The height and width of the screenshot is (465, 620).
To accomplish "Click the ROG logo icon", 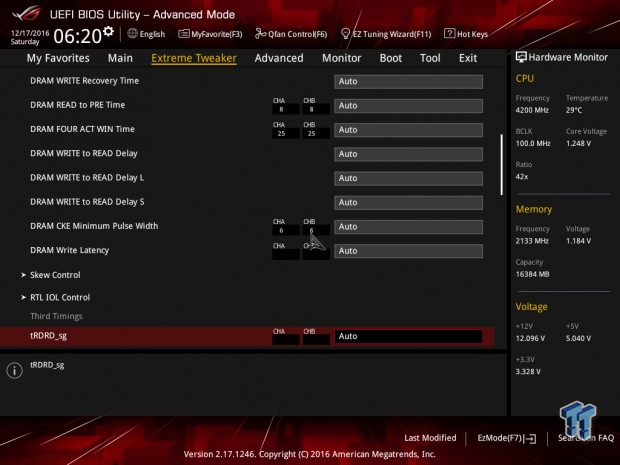I will 26,14.
